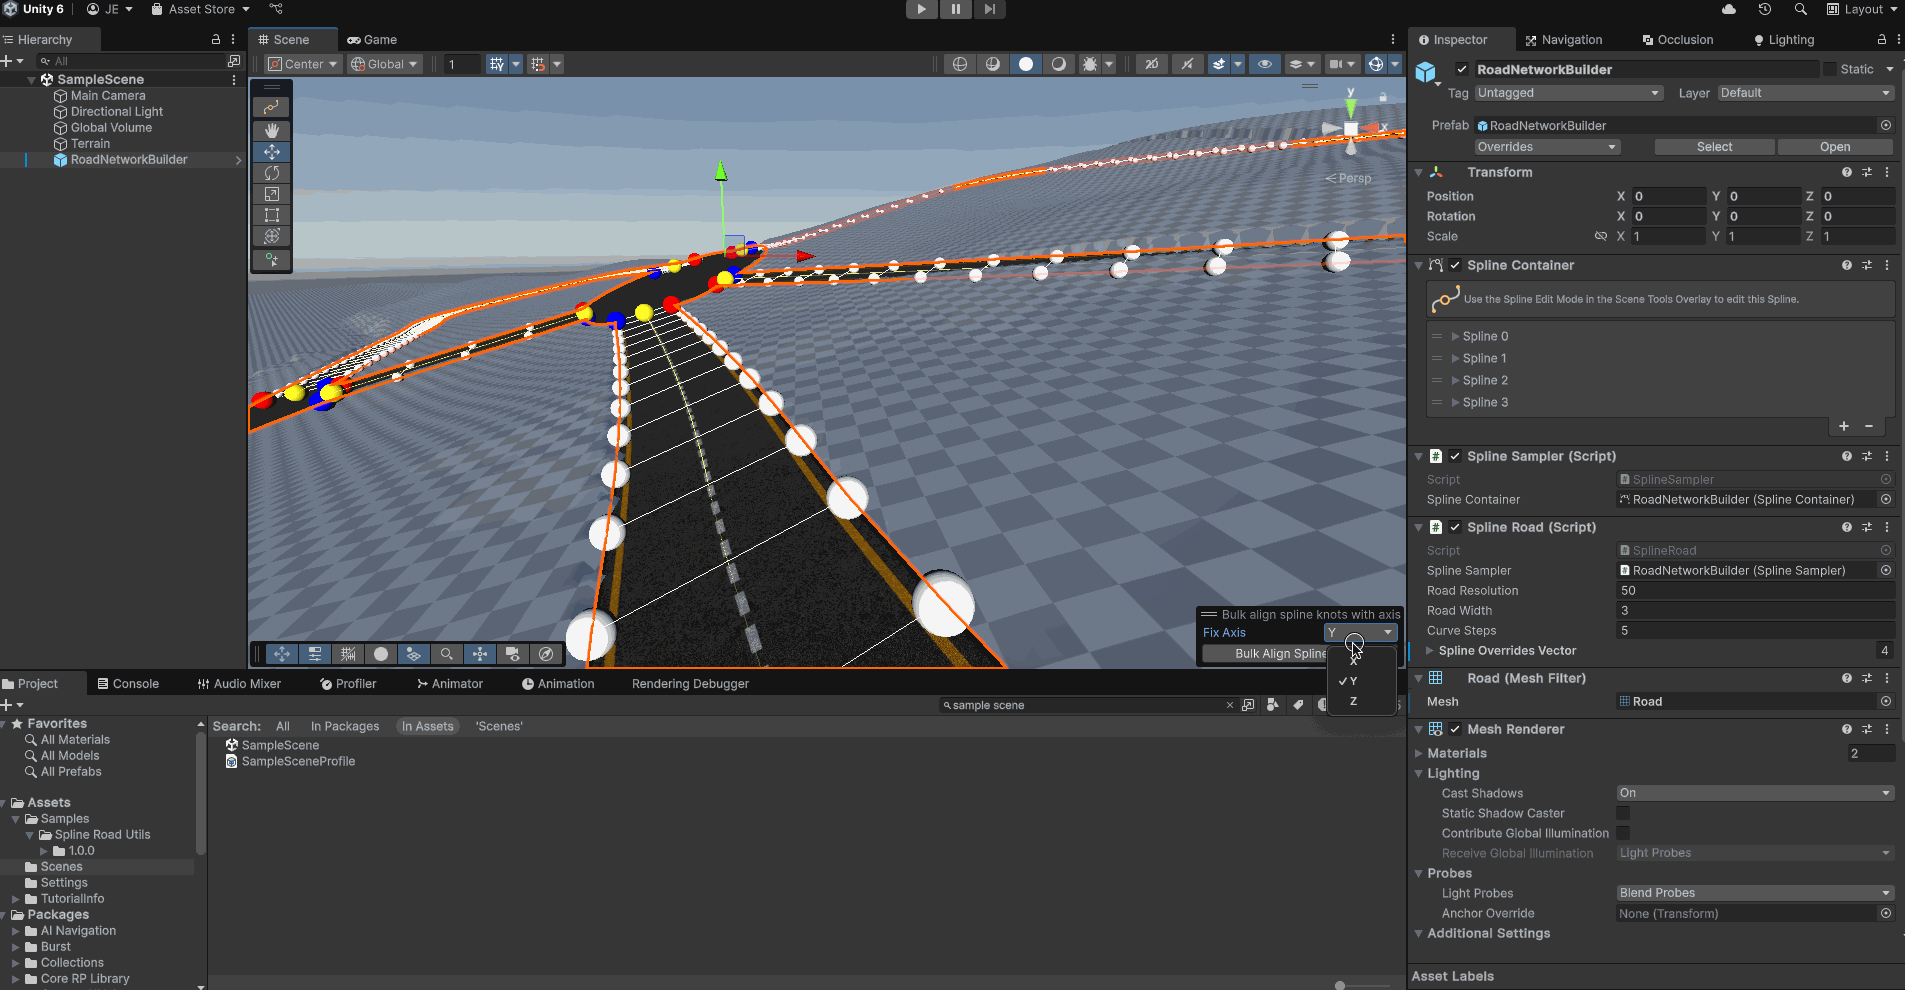The height and width of the screenshot is (990, 1905).
Task: Unmute scene view audio
Action: pyautogui.click(x=1187, y=63)
